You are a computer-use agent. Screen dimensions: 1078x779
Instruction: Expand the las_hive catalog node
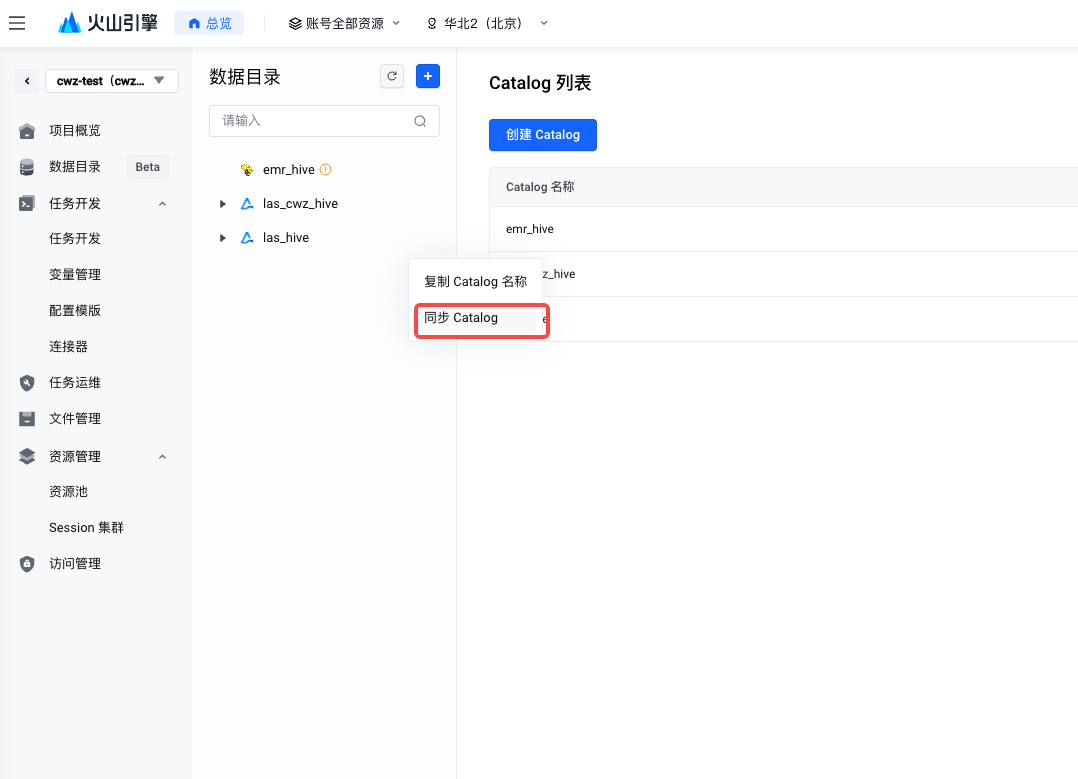(x=223, y=238)
